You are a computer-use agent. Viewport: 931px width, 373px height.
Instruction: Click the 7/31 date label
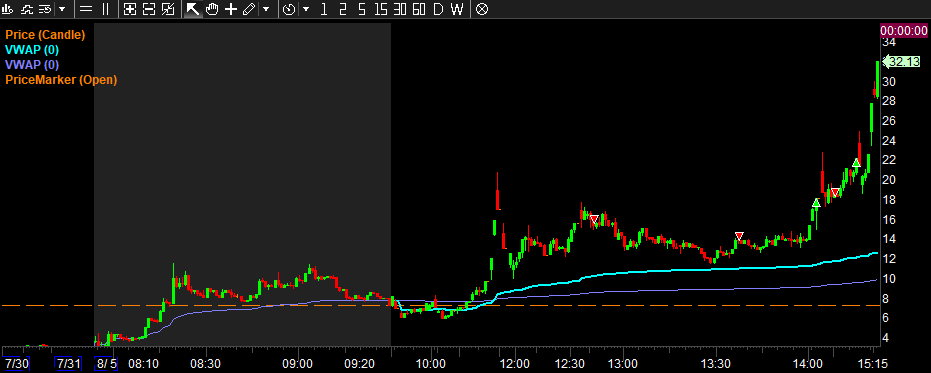tap(67, 362)
